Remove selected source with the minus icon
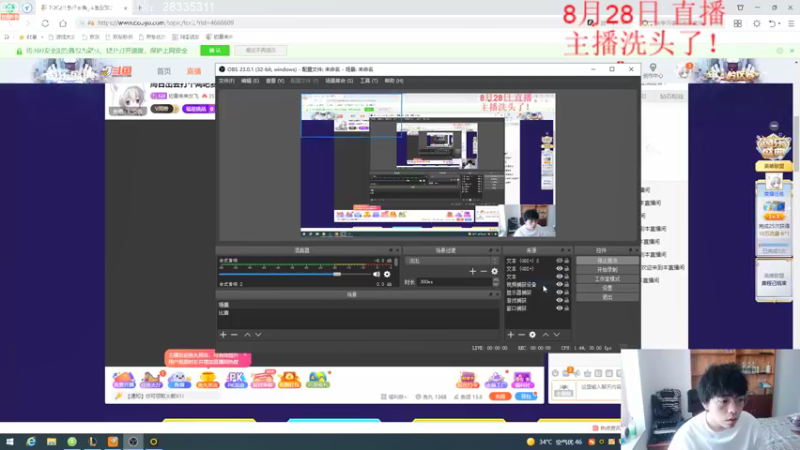The width and height of the screenshot is (800, 450). [521, 335]
